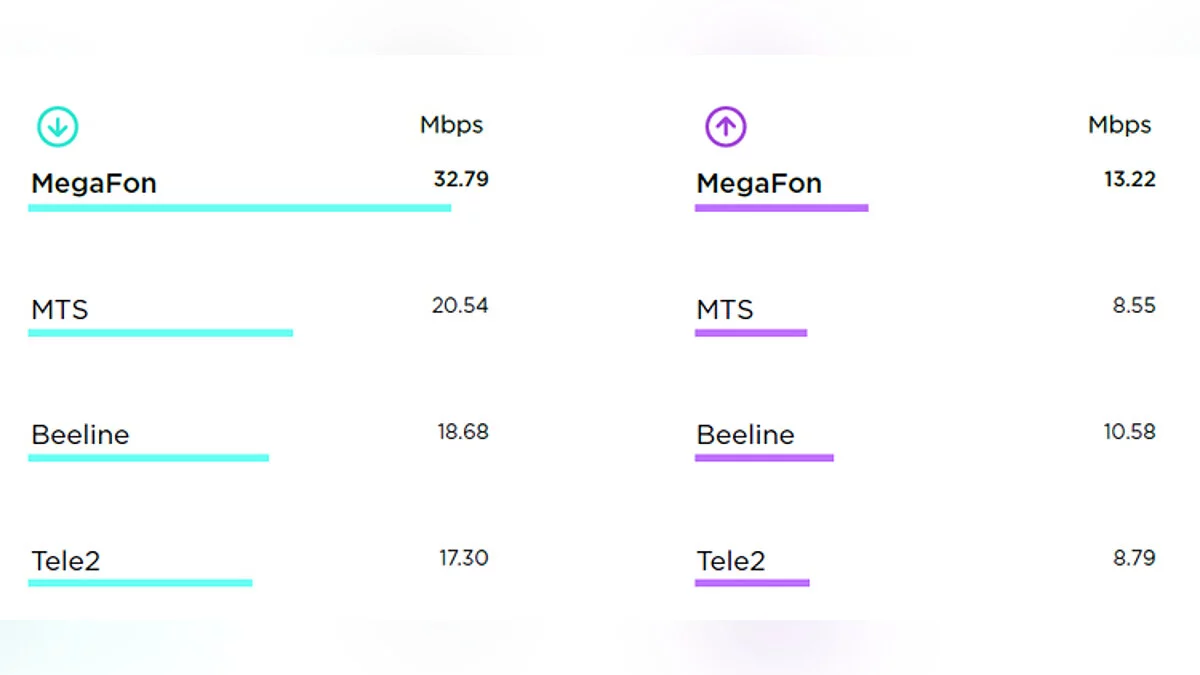Click Beeline label under download speeds
1200x675 pixels.
click(x=80, y=435)
